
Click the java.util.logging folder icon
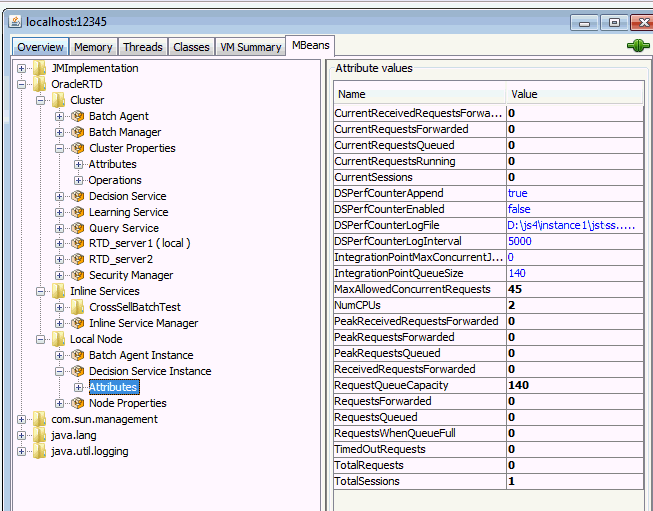pos(40,451)
